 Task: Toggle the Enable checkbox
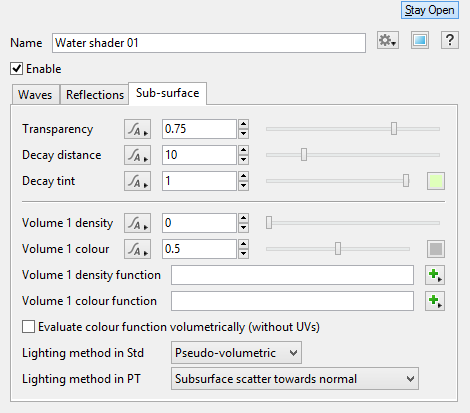click(16, 69)
